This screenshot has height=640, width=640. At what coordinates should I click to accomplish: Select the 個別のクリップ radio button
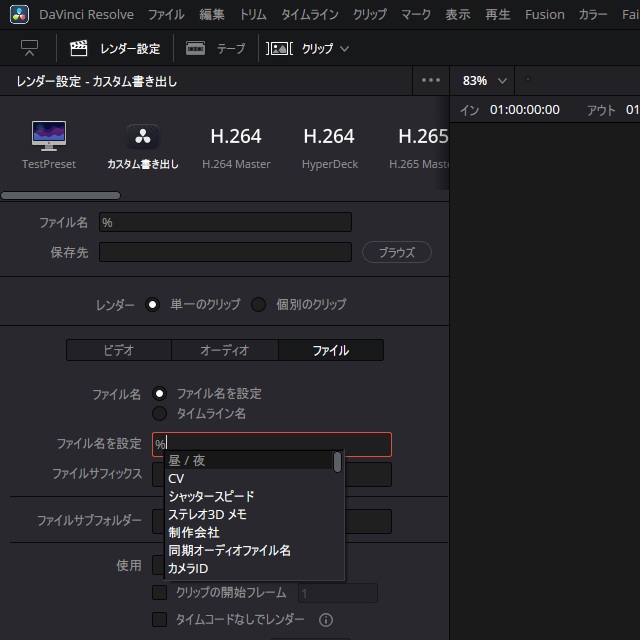(x=259, y=305)
